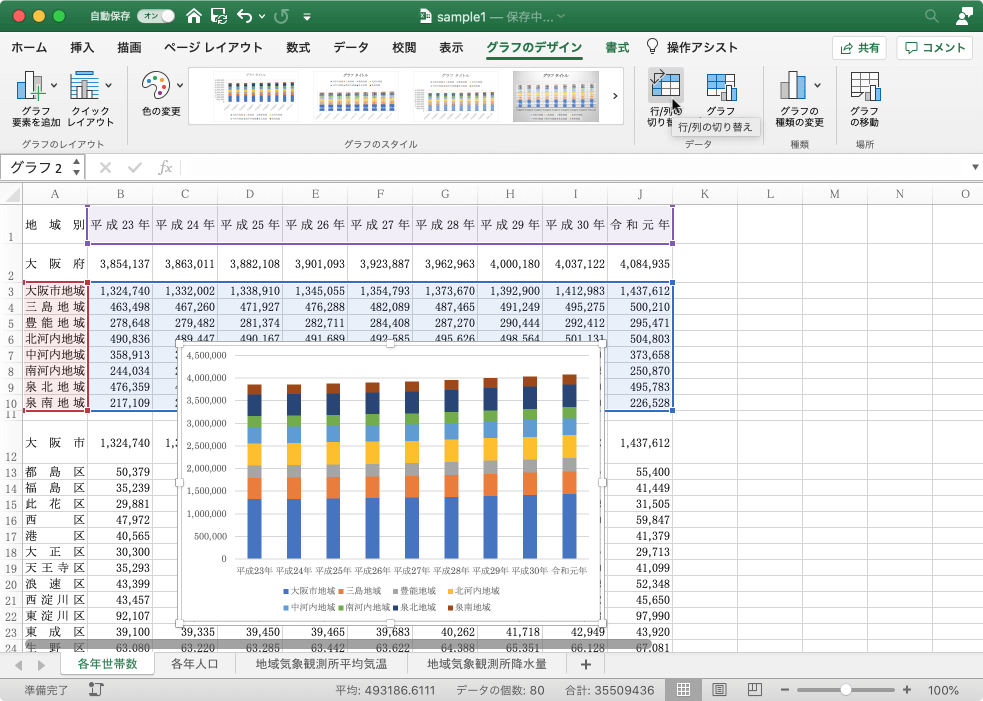Viewport: 983px width, 701px height.
Task: Switch to the 各年人口 sheet tab
Action: coord(195,664)
